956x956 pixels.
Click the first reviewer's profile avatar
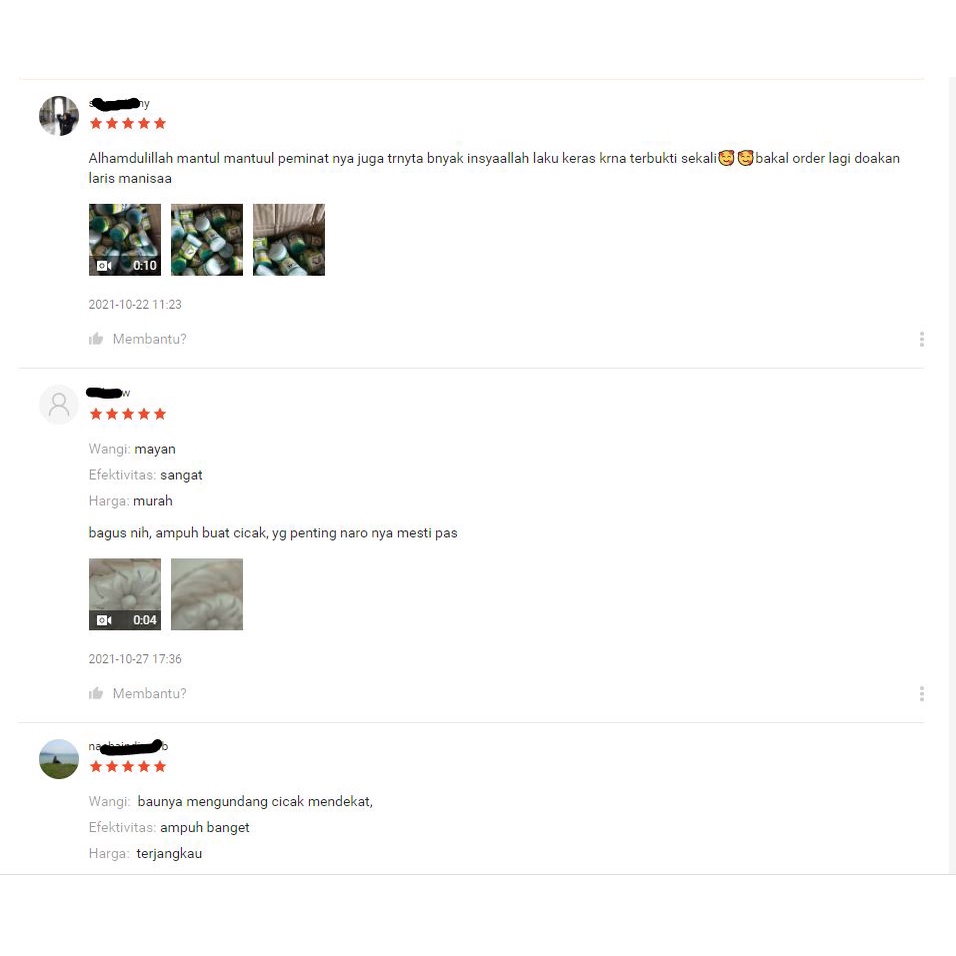tap(59, 115)
